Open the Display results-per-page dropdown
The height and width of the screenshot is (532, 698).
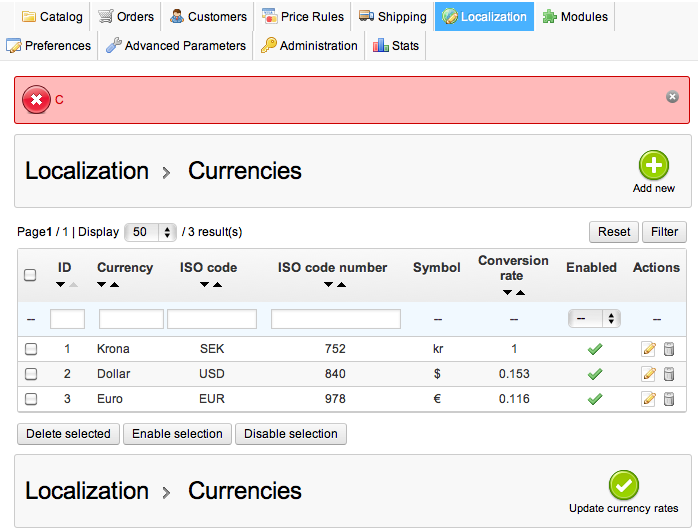pos(150,232)
